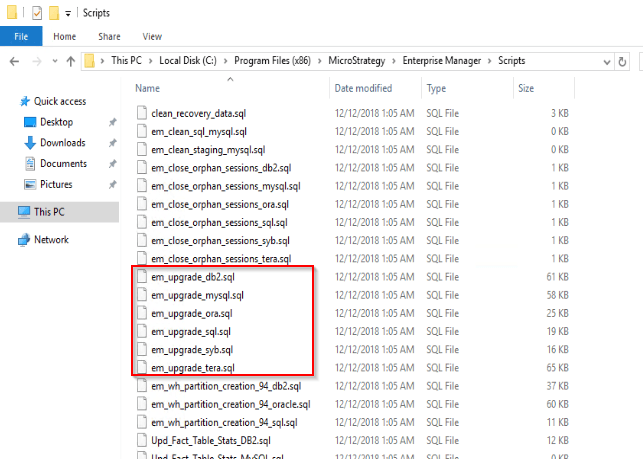Screen dimensions: 643x459
Task: Open the File menu
Action: tap(21, 37)
